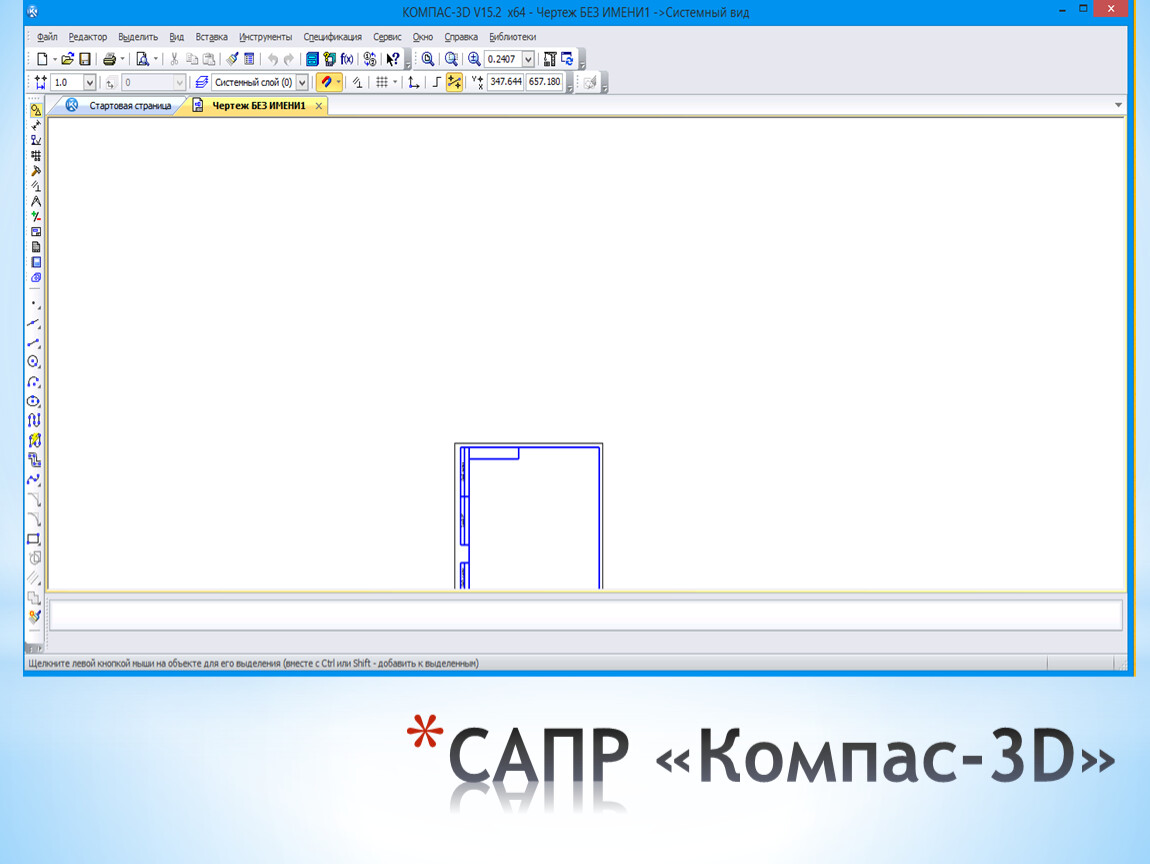This screenshot has height=864, width=1150.
Task: Open the Библиотеки menu
Action: tap(513, 37)
